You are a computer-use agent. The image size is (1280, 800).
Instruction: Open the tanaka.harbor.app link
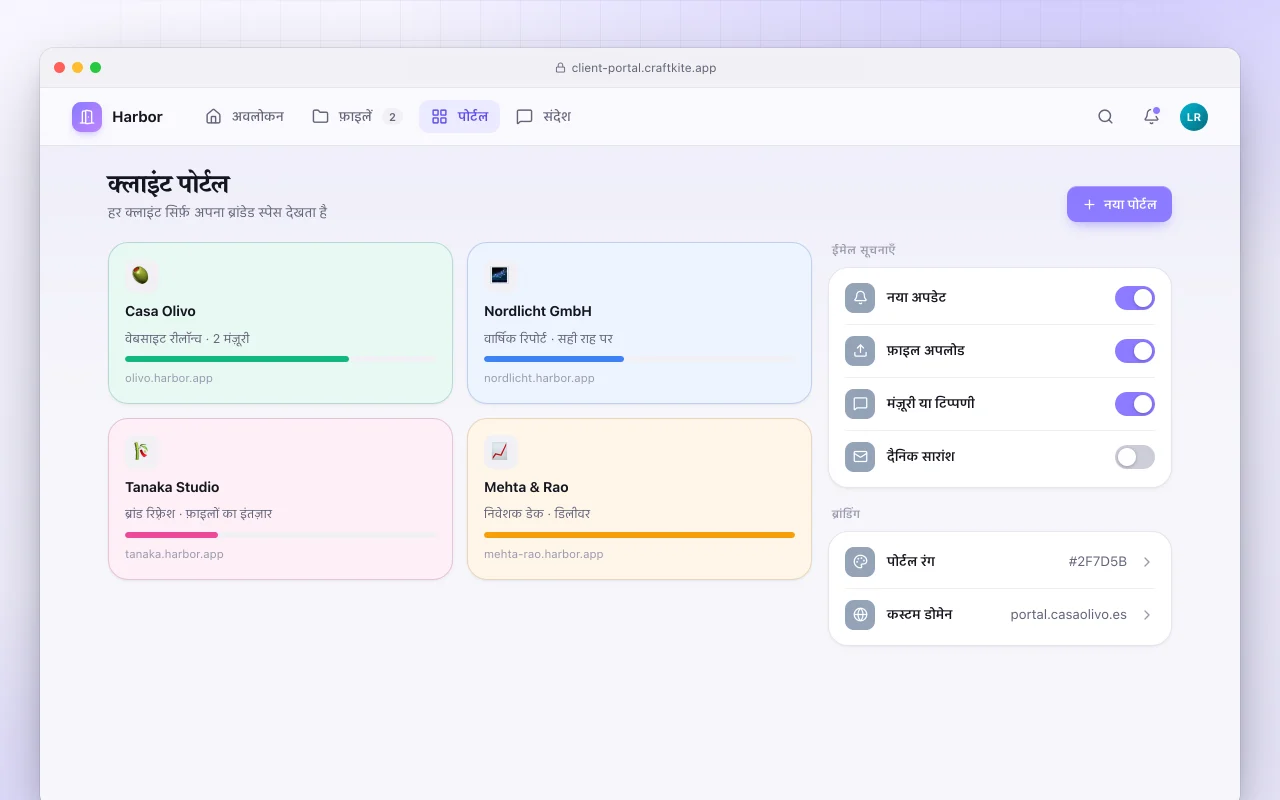pos(174,555)
